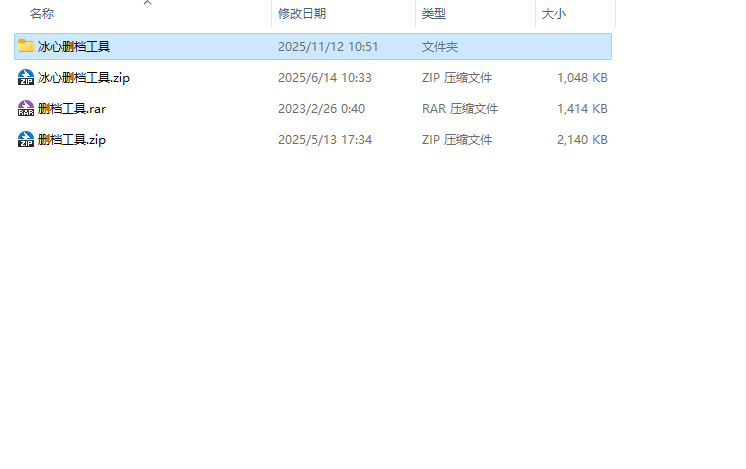Sort files by the 修改日期 column header
The height and width of the screenshot is (469, 746).
[x=301, y=14]
